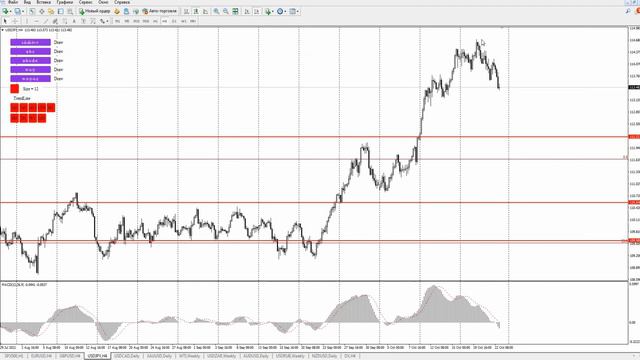
Task: Switch chart to Candlesticks mode
Action: tap(196, 11)
